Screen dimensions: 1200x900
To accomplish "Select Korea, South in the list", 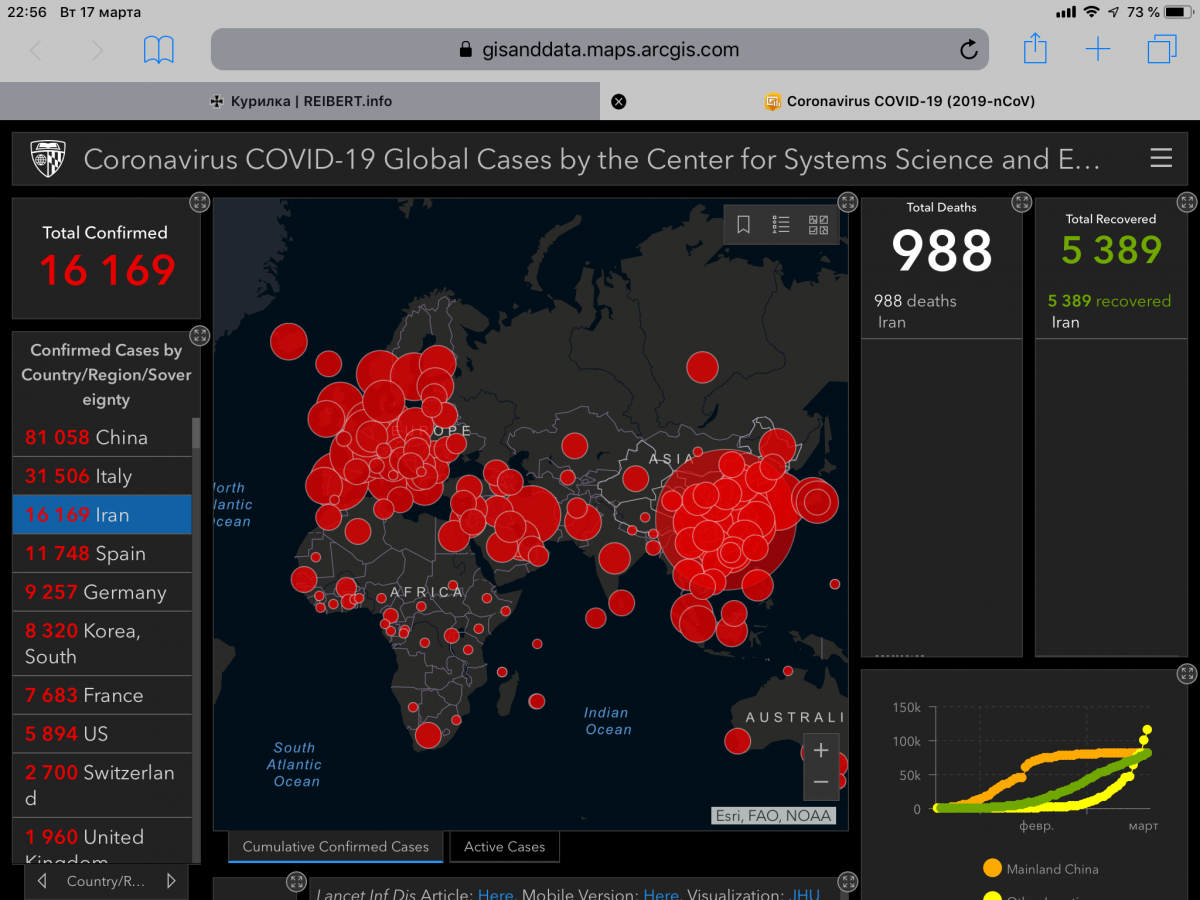I will (x=102, y=644).
